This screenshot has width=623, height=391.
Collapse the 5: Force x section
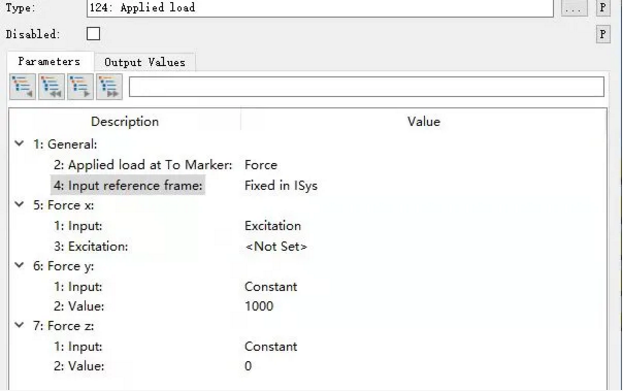(x=19, y=205)
